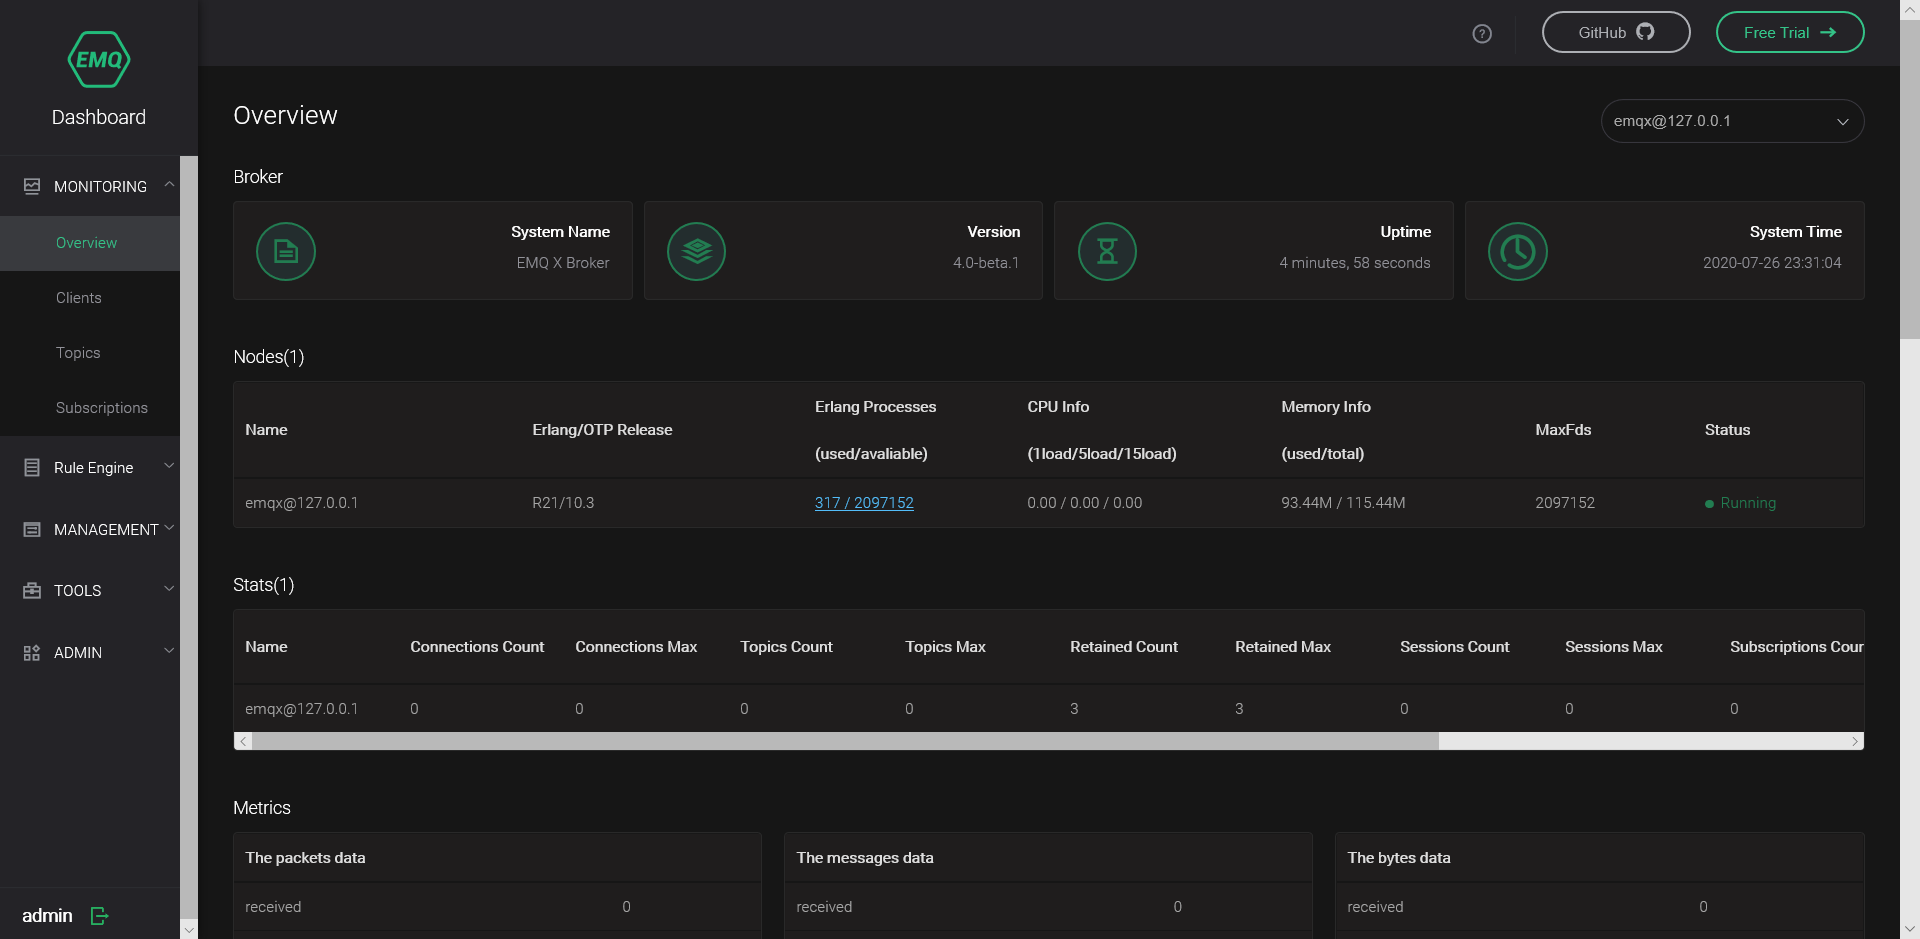Screen dimensions: 1920x939
Task: Click the System Name document icon
Action: pyautogui.click(x=286, y=251)
